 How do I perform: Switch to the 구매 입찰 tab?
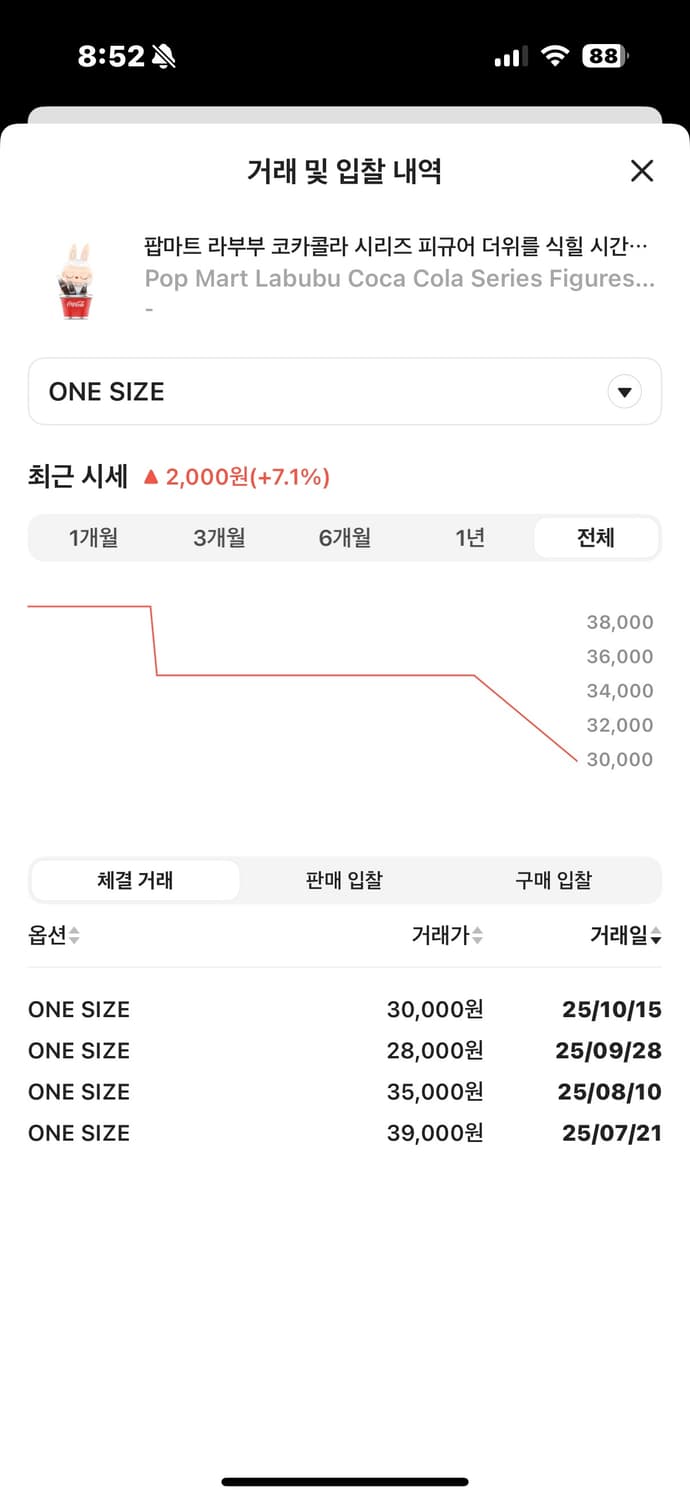pos(552,880)
